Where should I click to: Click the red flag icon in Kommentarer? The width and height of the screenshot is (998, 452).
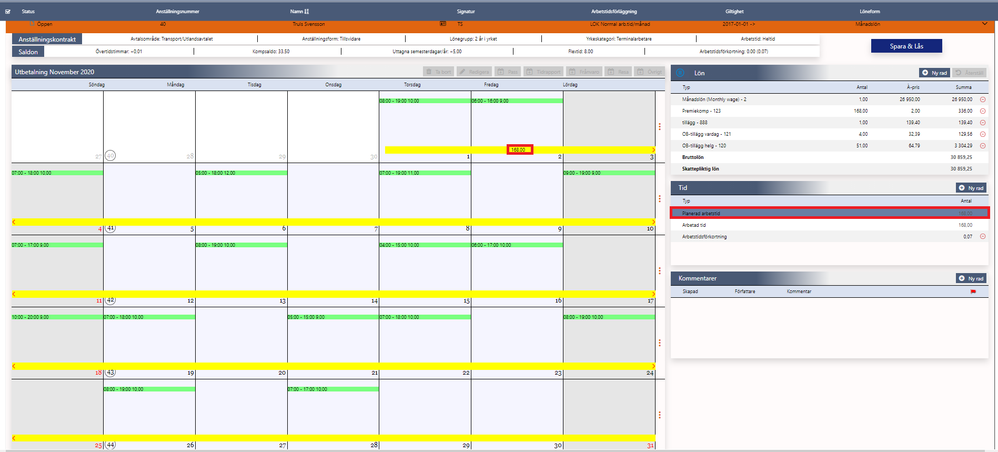click(973, 292)
